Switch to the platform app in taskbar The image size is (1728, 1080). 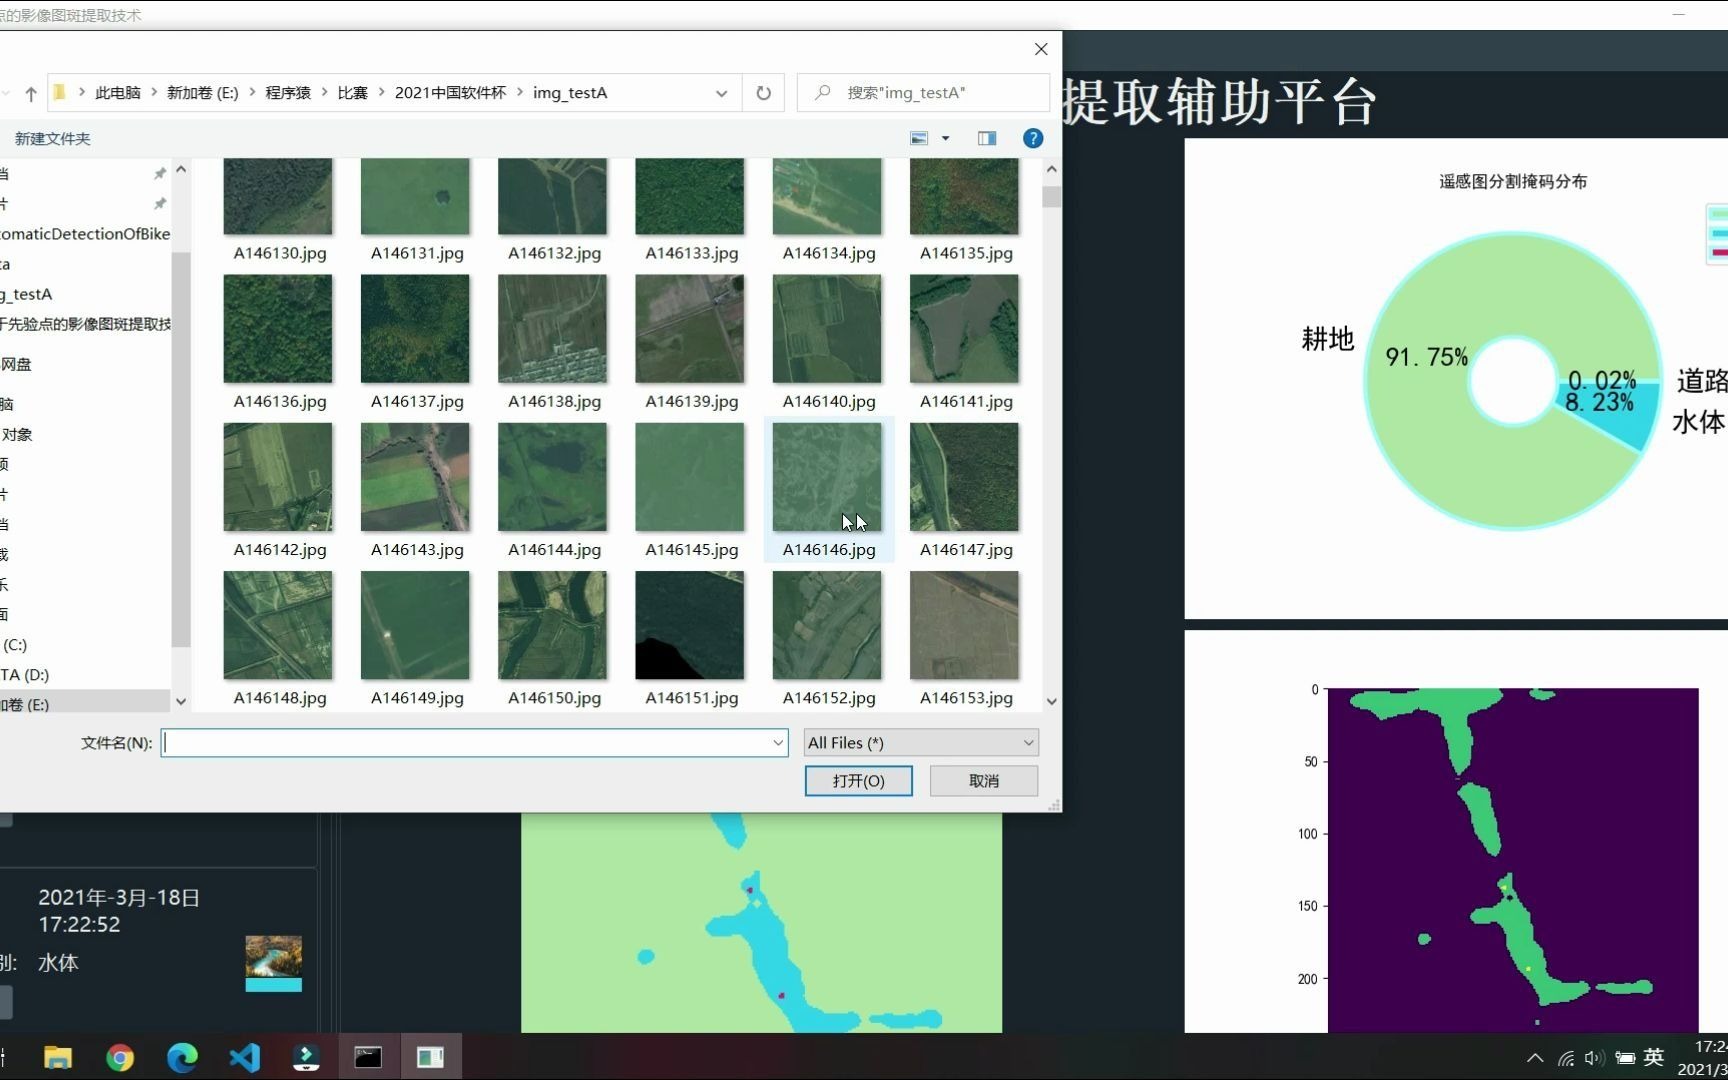pos(430,1057)
